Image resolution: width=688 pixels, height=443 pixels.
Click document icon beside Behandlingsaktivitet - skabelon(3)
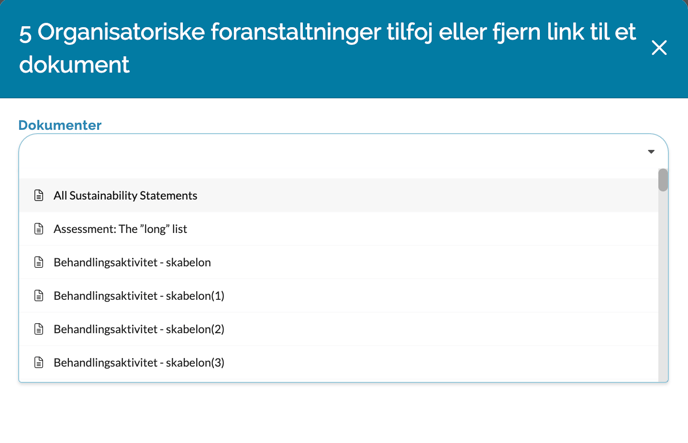[x=39, y=362]
